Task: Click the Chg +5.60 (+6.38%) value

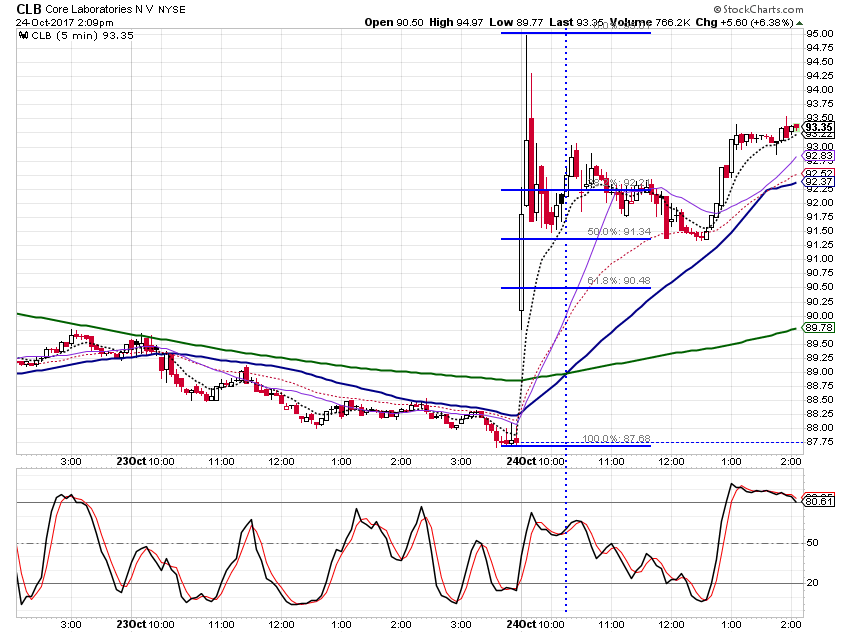Action: point(744,22)
